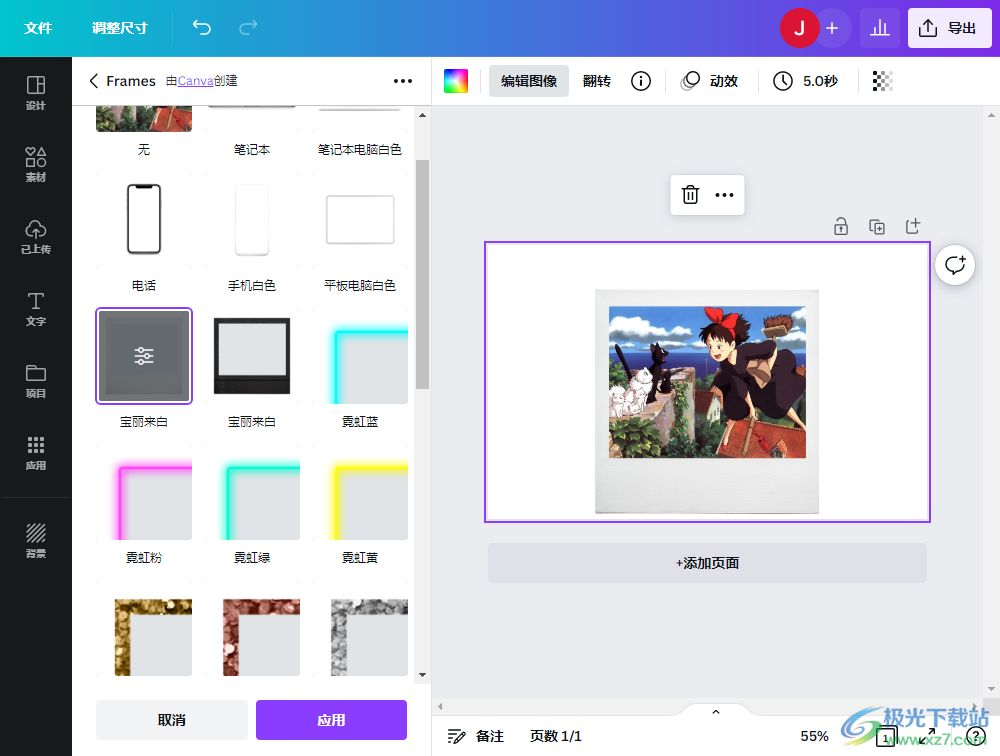Delete the selected element with trash icon

(x=690, y=195)
